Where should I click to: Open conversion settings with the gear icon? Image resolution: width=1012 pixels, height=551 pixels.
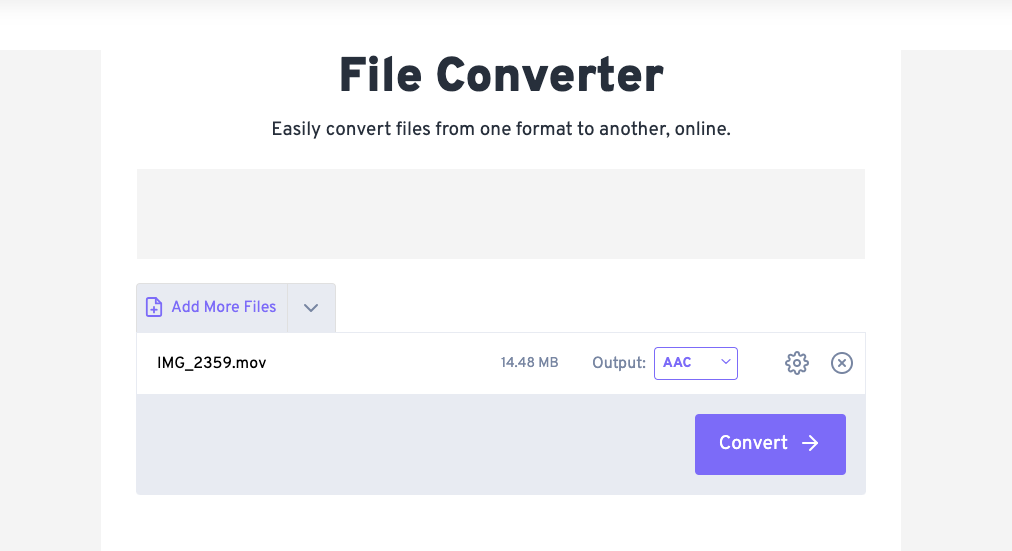797,363
